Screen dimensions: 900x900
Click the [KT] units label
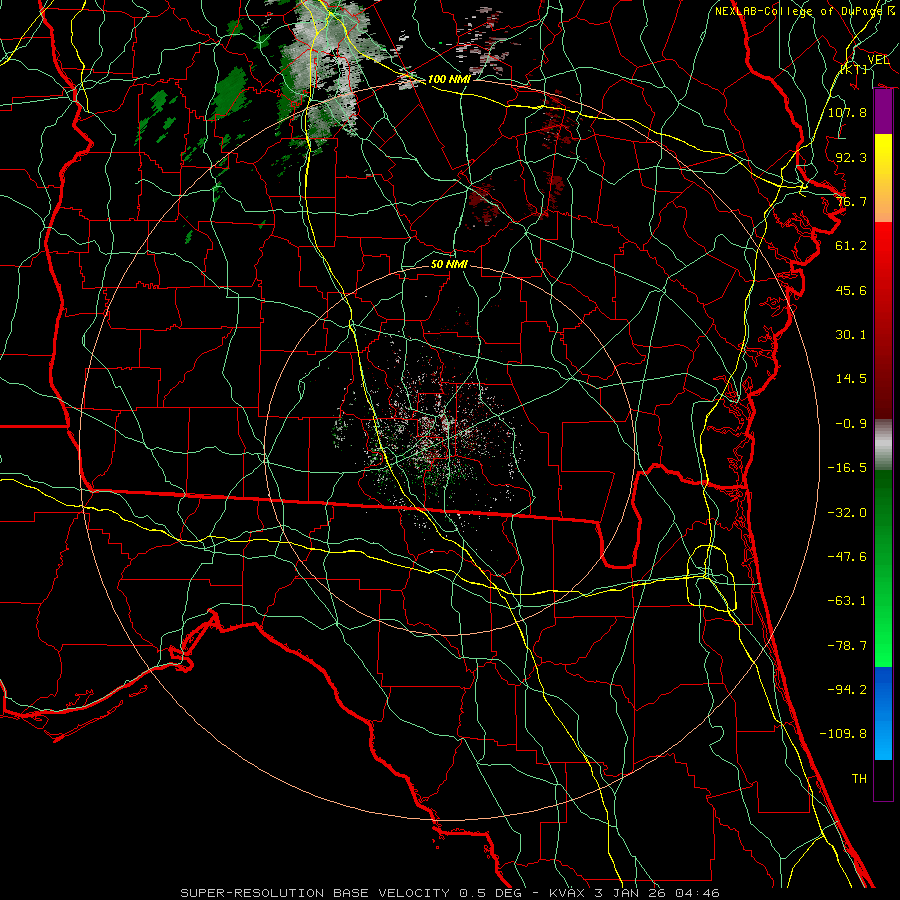tap(854, 69)
